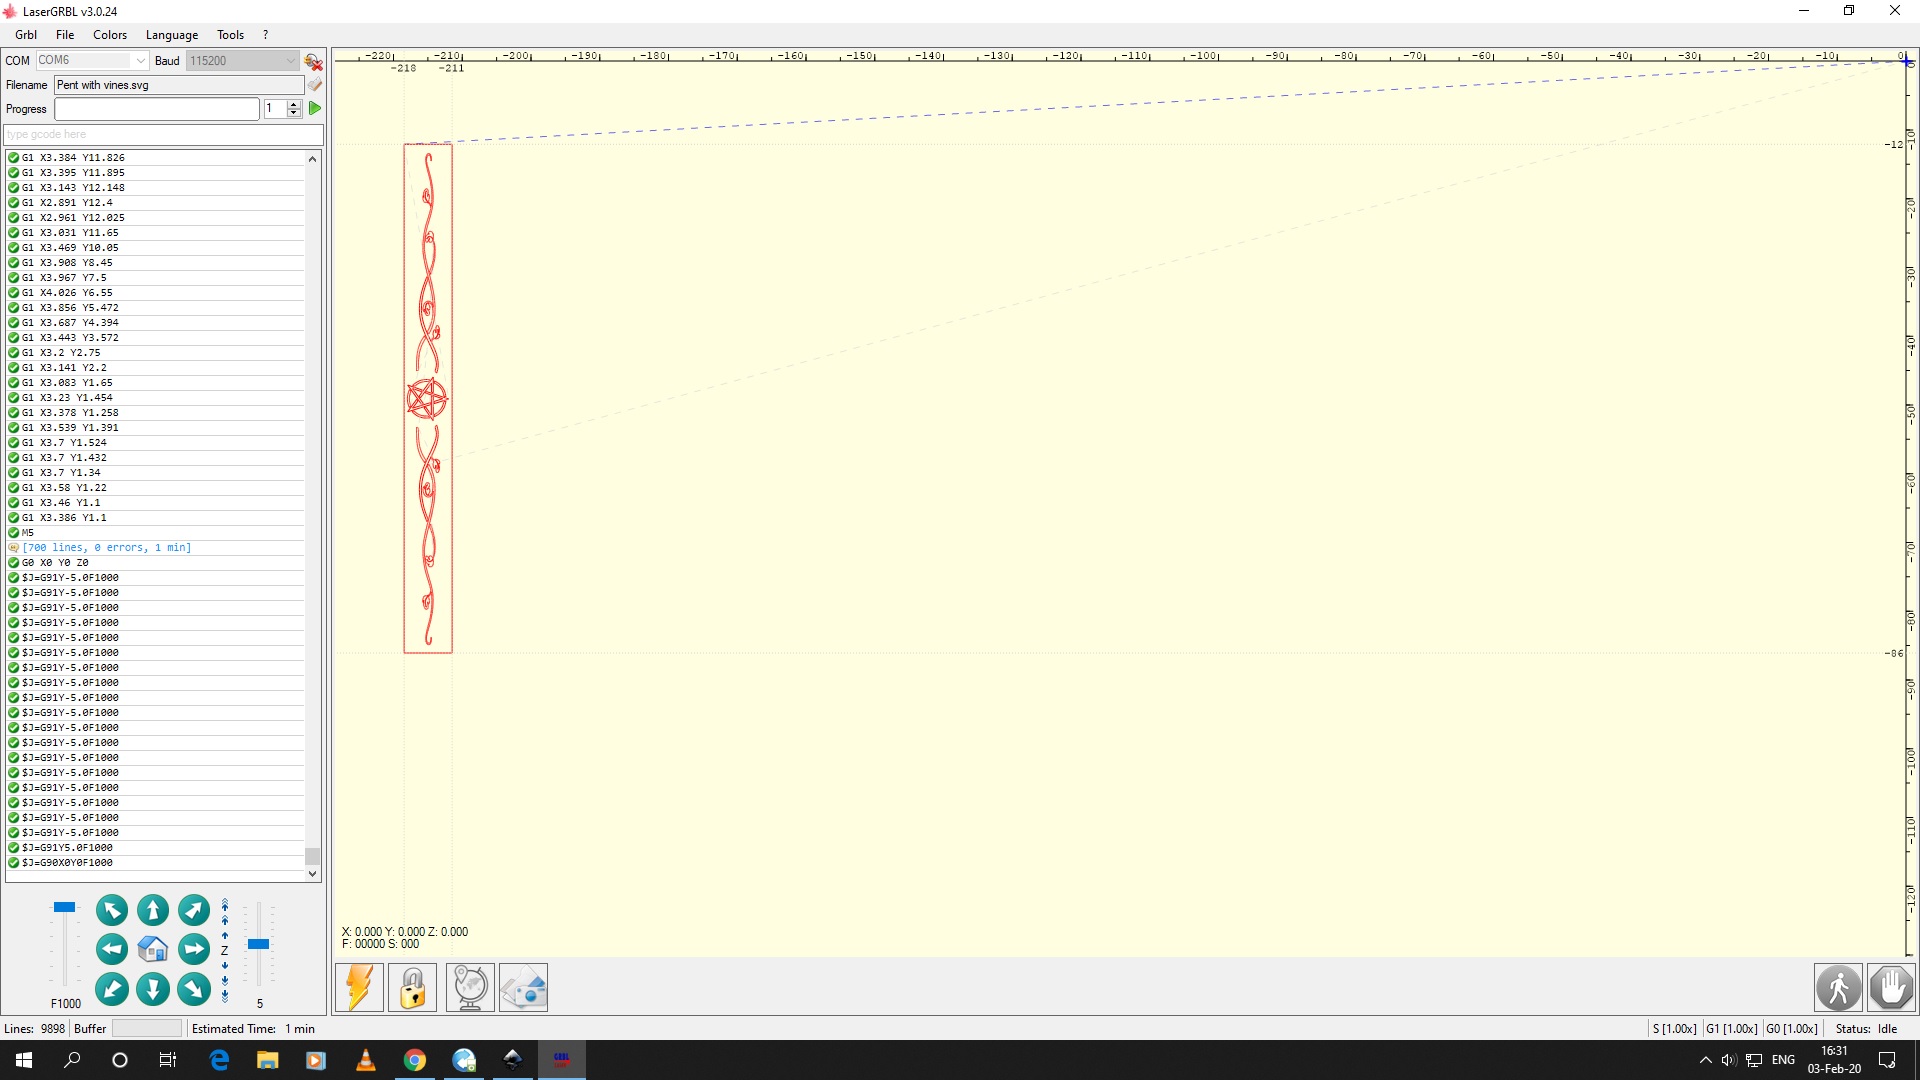This screenshot has width=1920, height=1080.
Task: Start the job with the green play button
Action: pyautogui.click(x=314, y=108)
